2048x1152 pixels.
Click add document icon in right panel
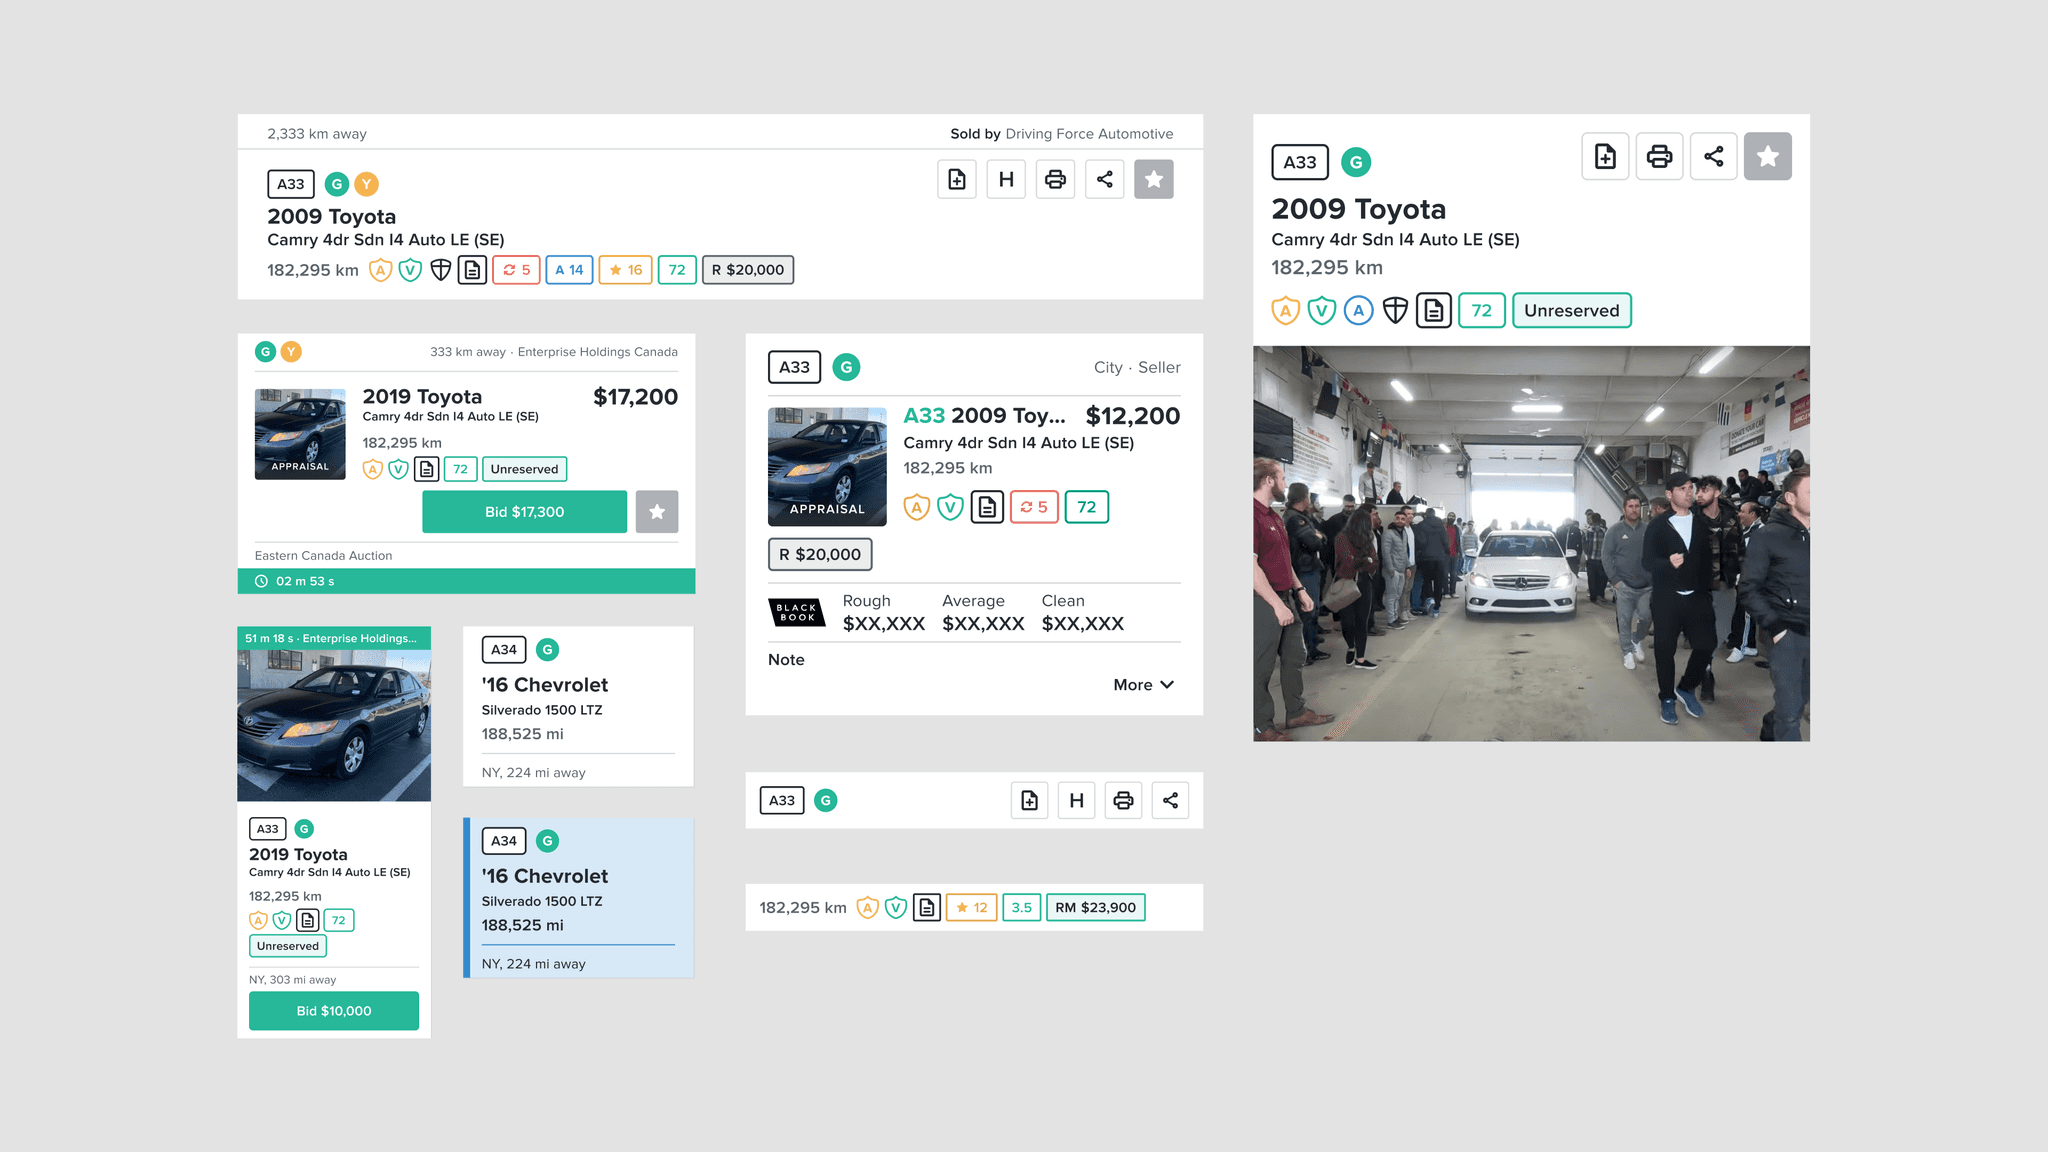[x=1605, y=157]
